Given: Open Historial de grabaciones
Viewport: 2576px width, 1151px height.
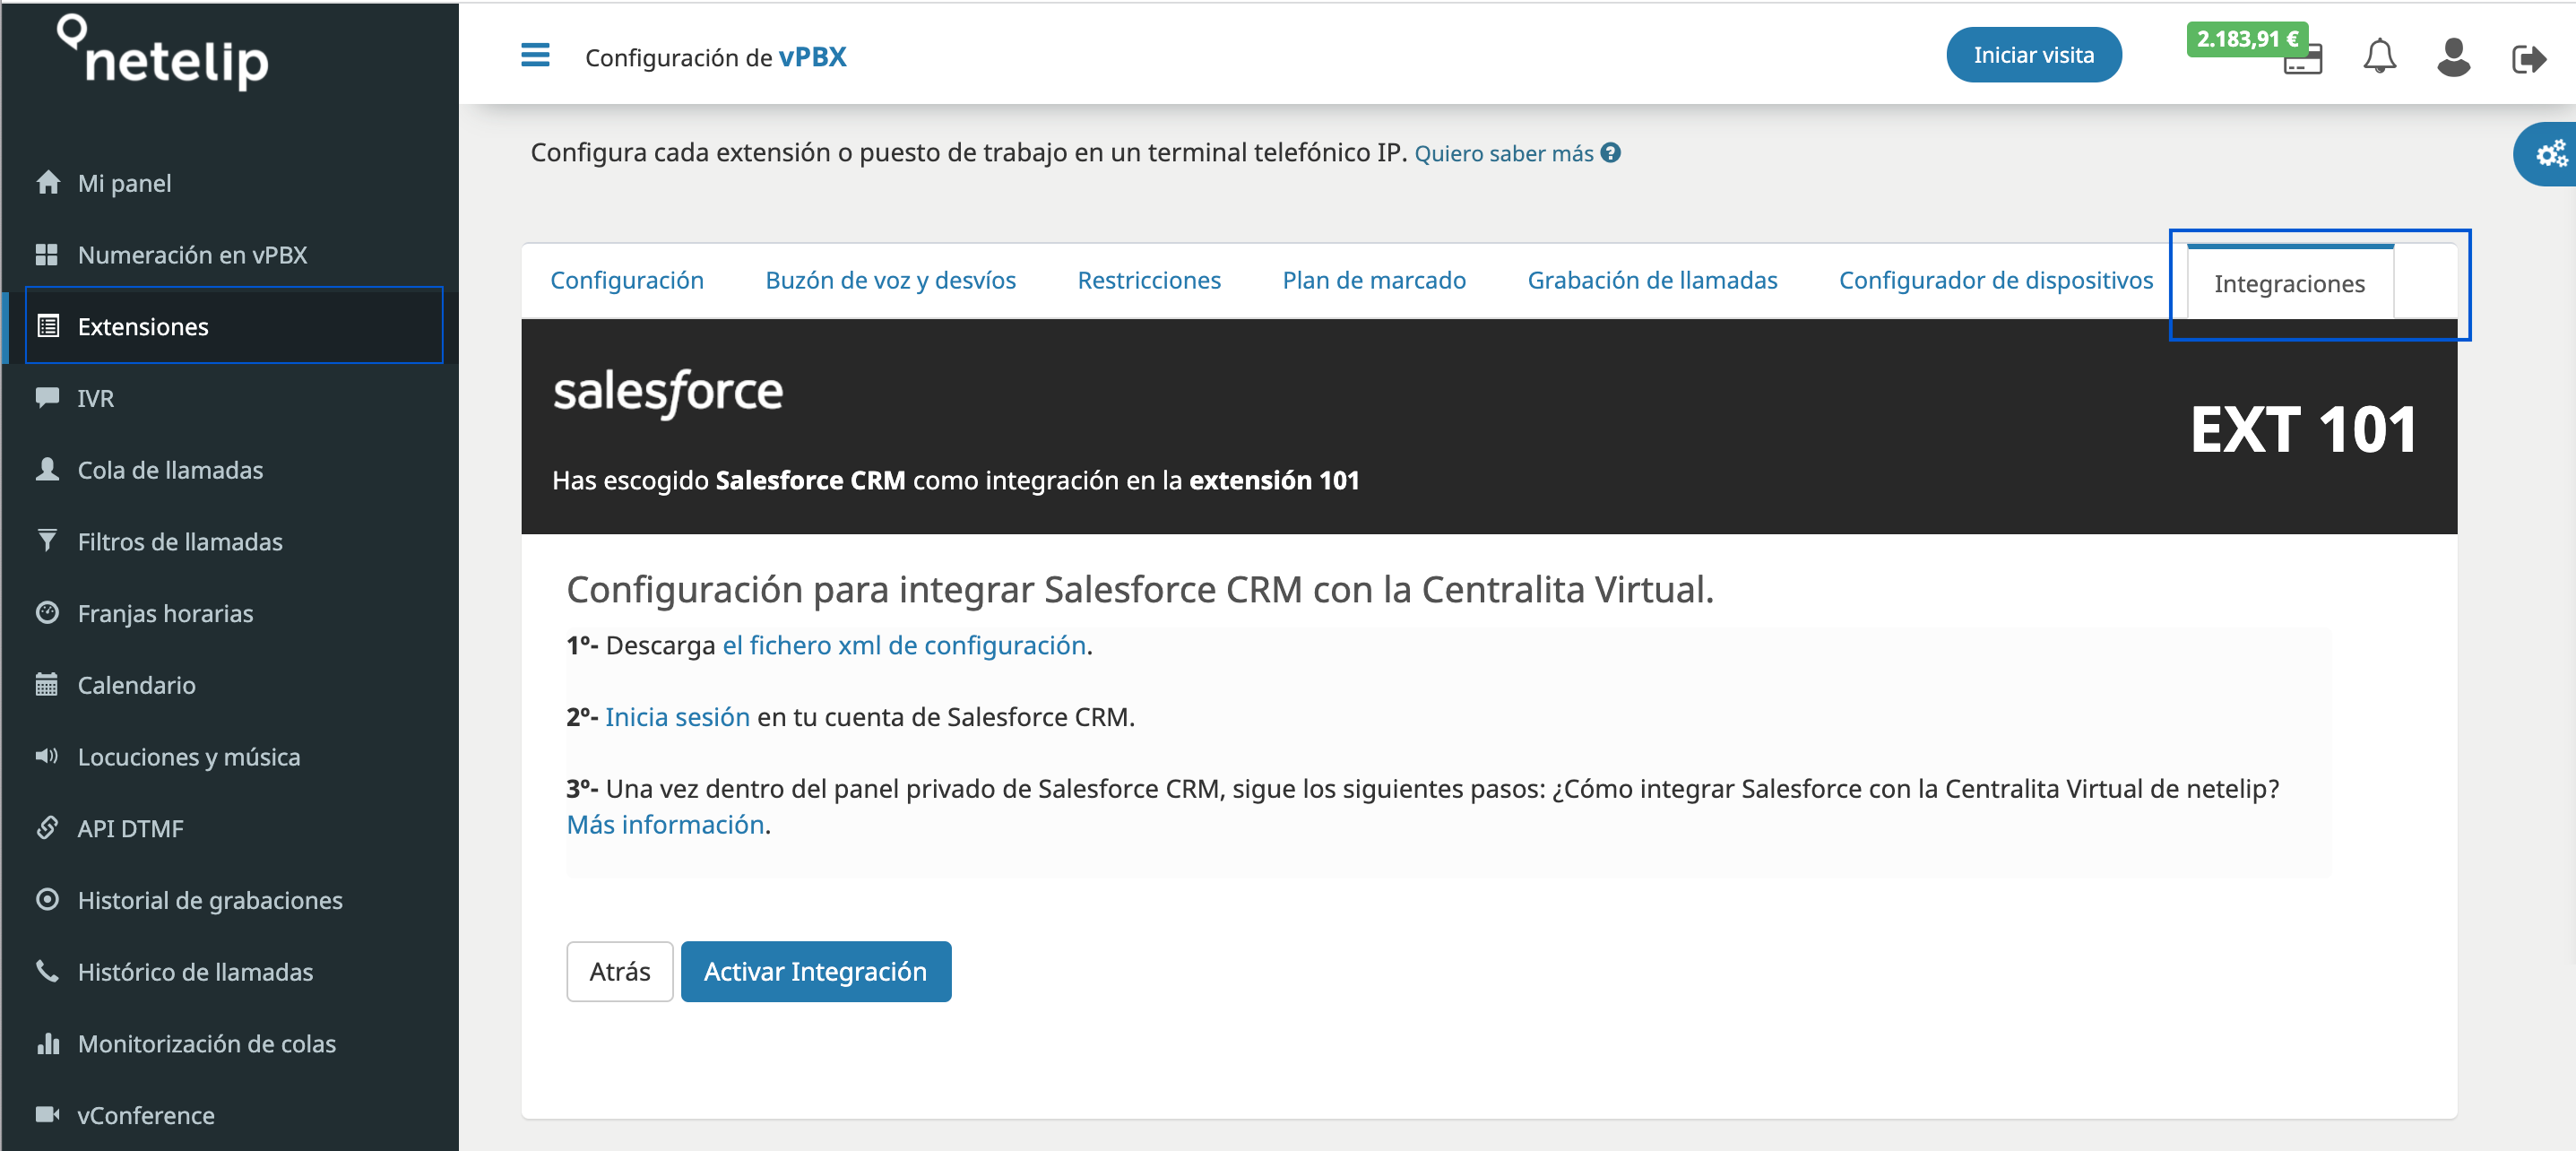Looking at the screenshot, I should click(211, 900).
